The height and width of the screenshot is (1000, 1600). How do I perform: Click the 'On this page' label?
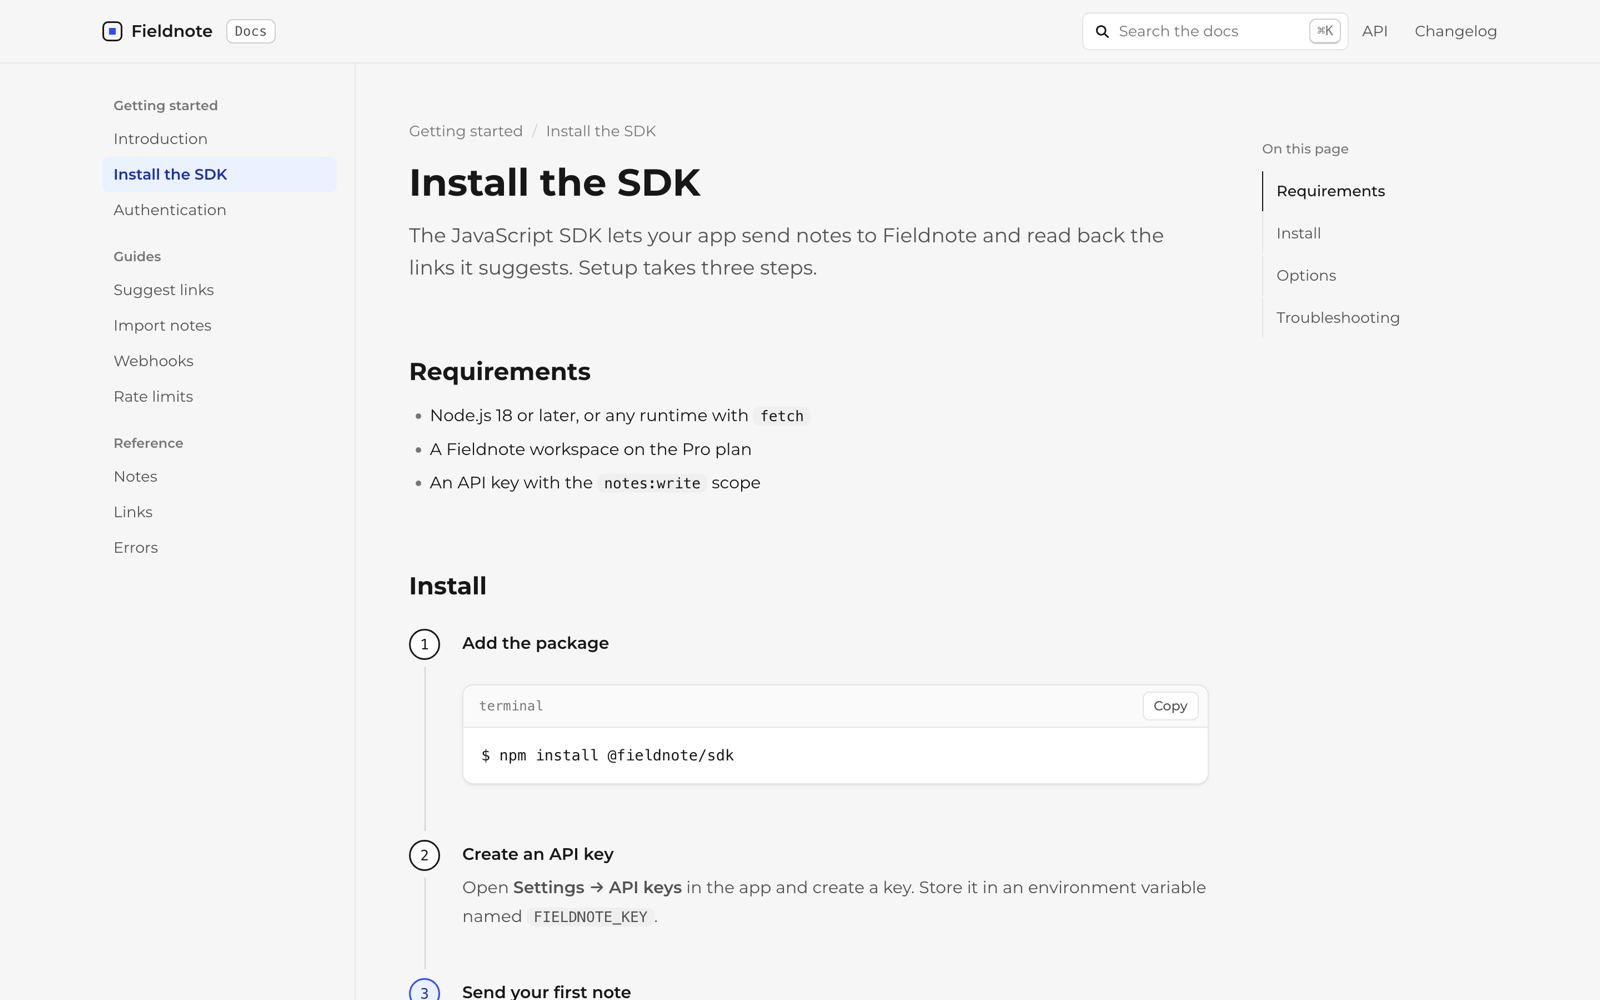[1305, 149]
